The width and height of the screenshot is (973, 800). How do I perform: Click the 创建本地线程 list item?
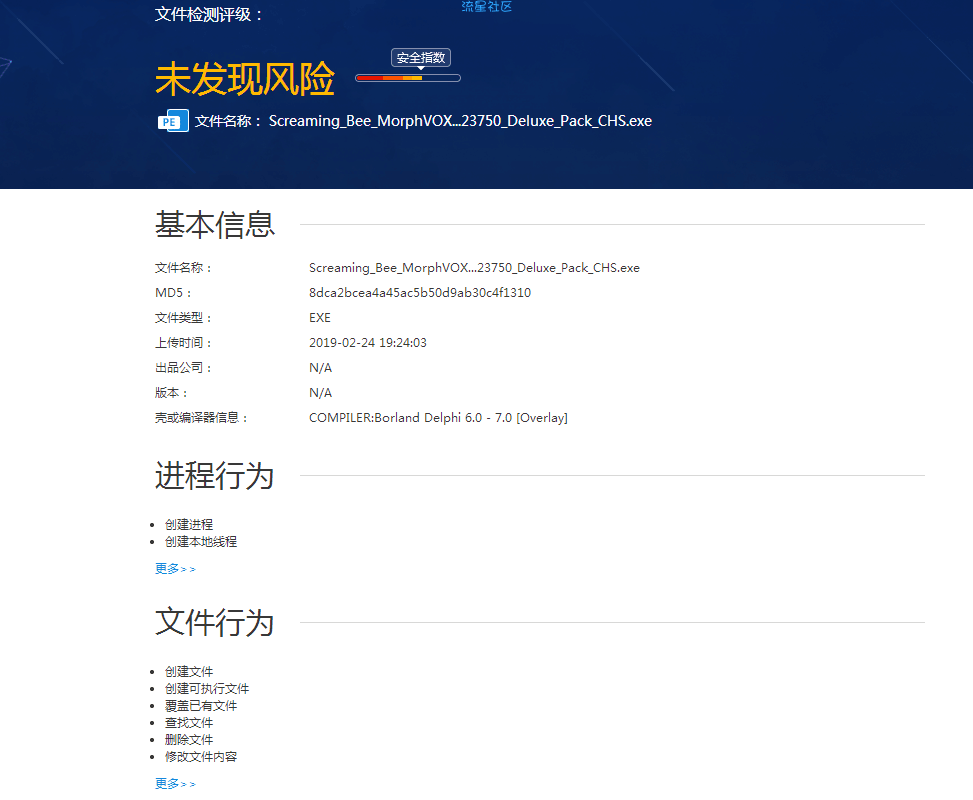click(x=201, y=542)
